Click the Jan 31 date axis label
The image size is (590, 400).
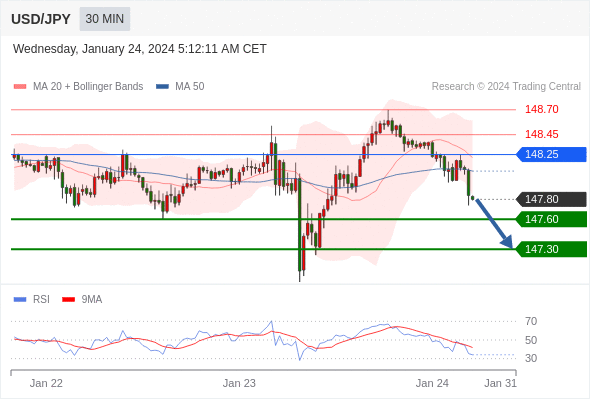pos(500,383)
